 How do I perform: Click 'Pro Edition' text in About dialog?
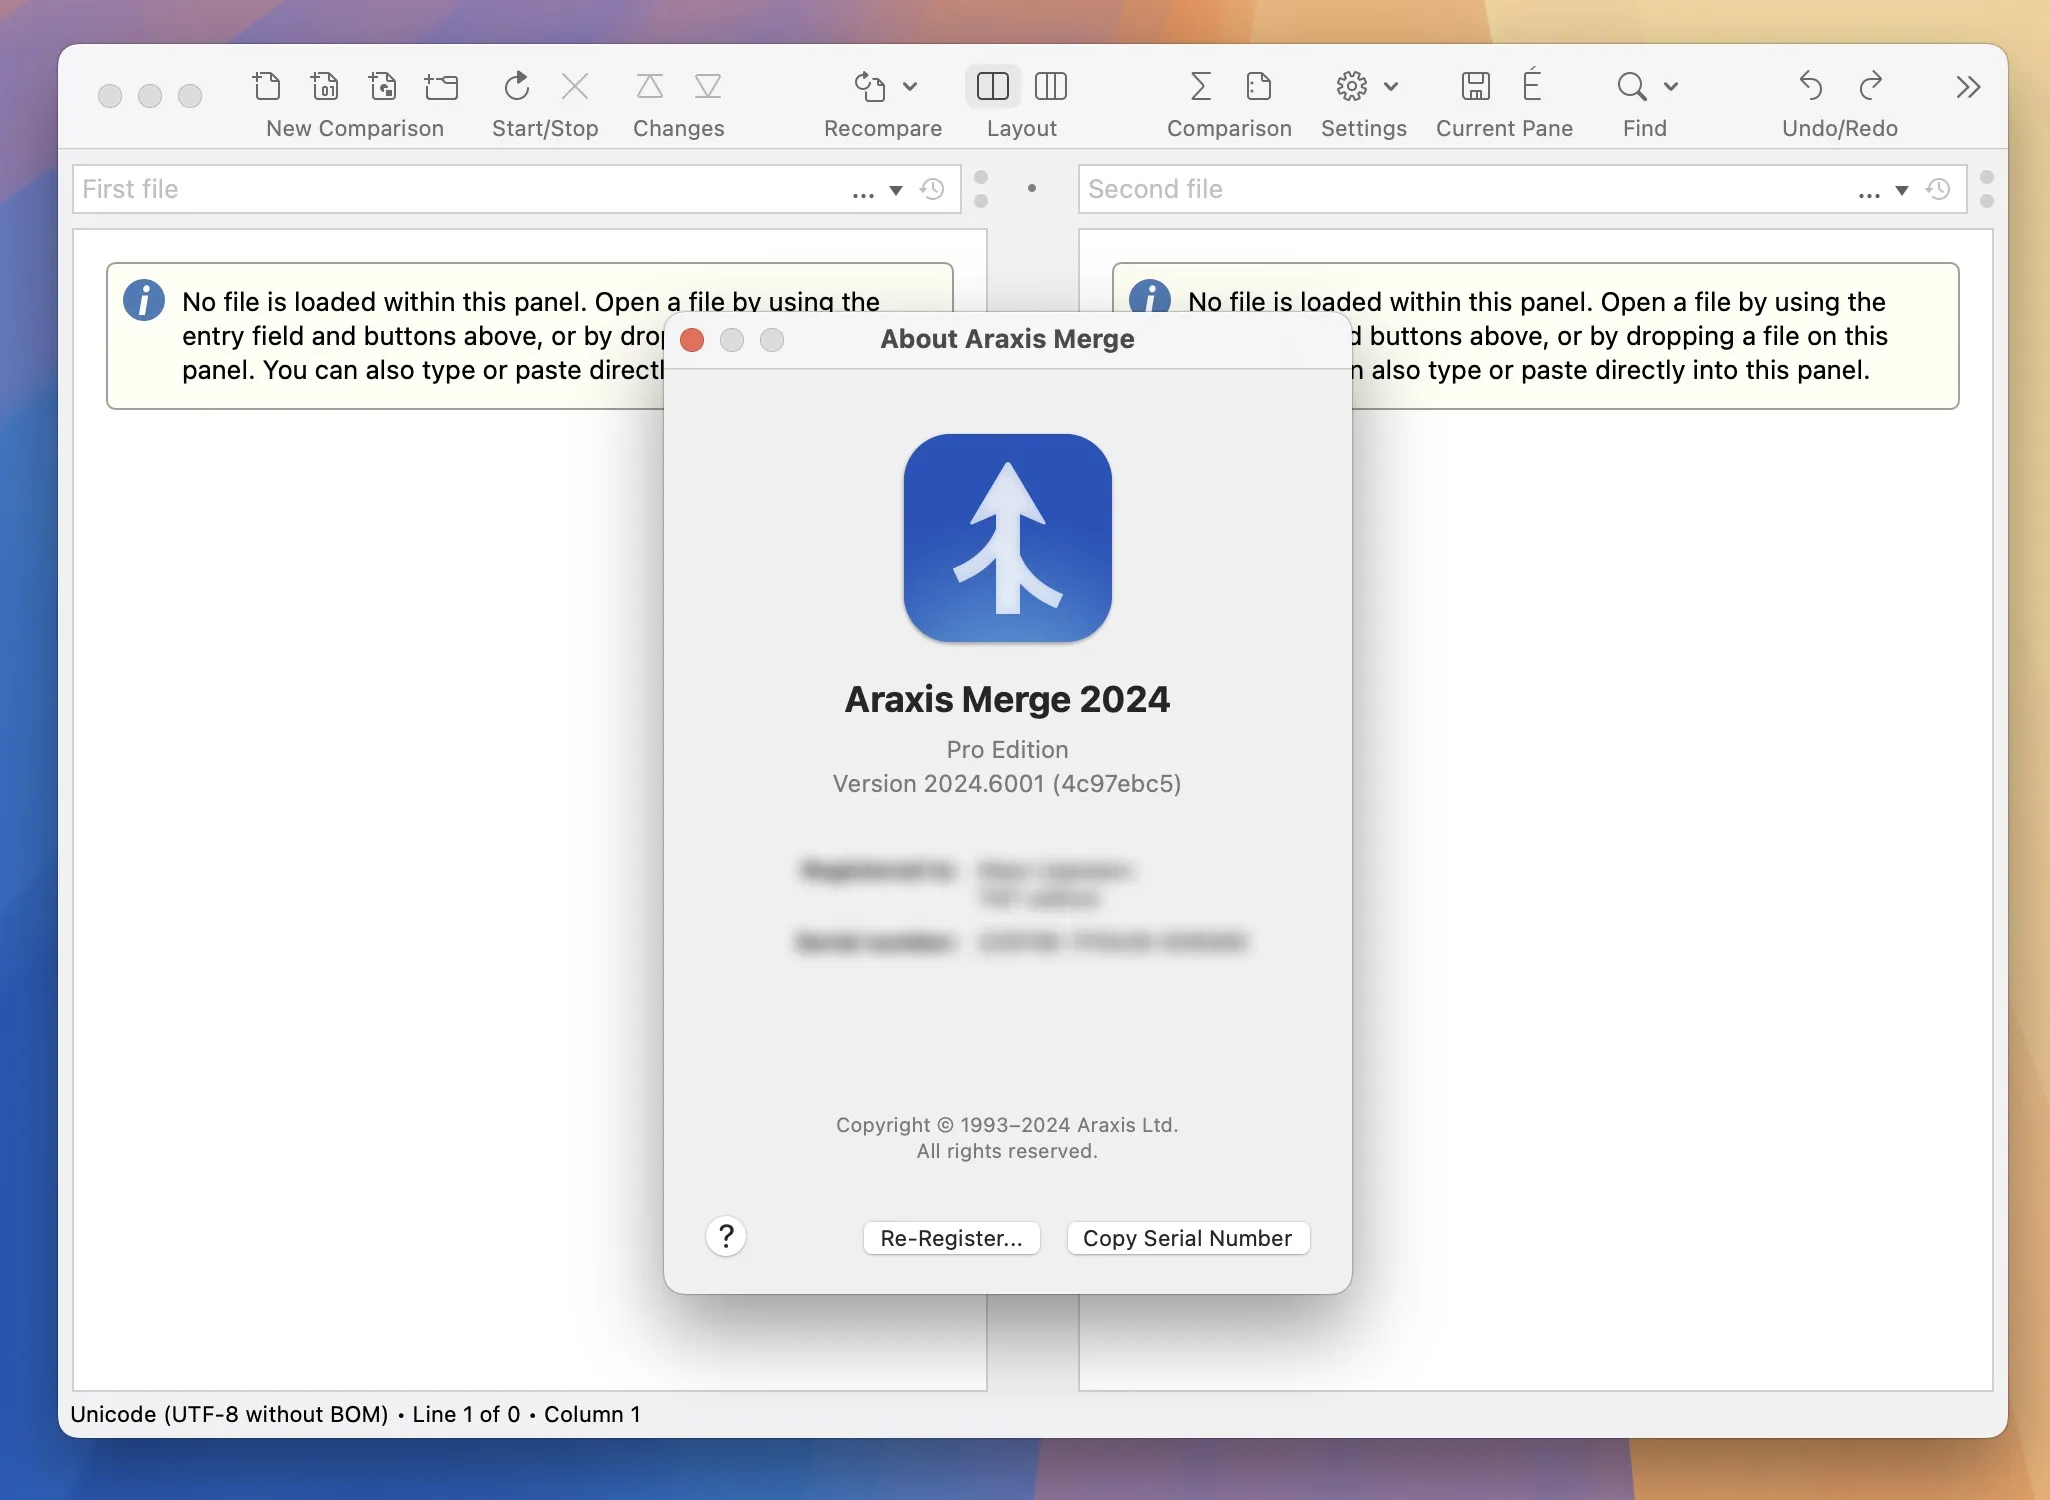pyautogui.click(x=1008, y=749)
